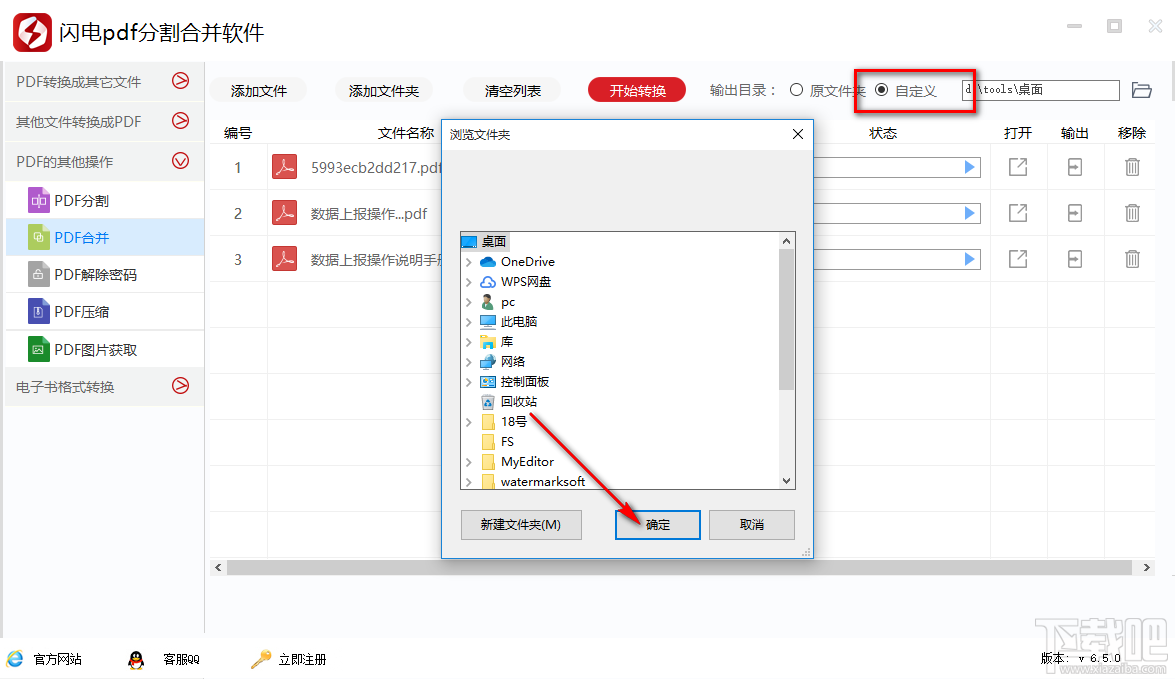1175x679 pixels.
Task: Select the 自定义 output directory option
Action: [x=881, y=89]
